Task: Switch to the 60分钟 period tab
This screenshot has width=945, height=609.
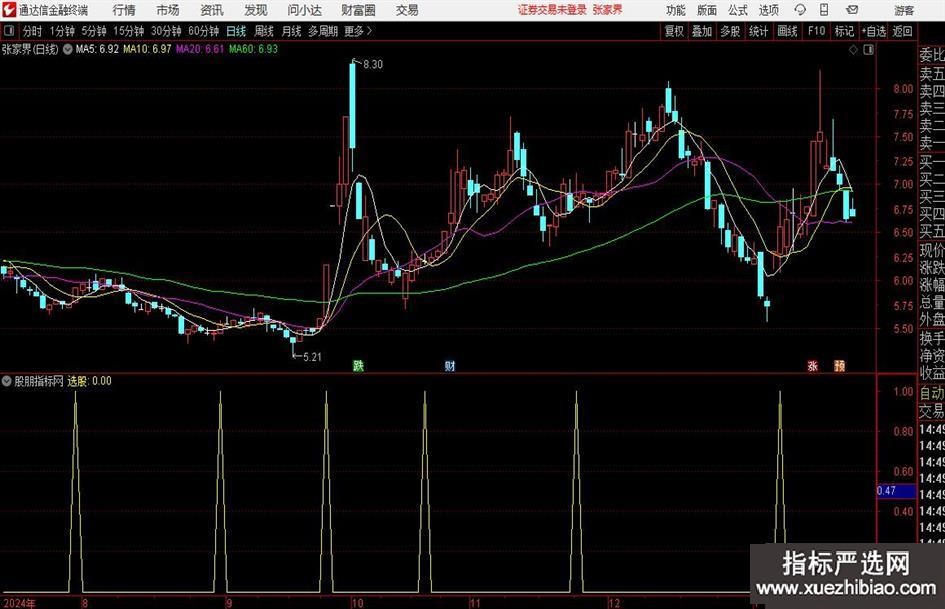Action: [203, 31]
